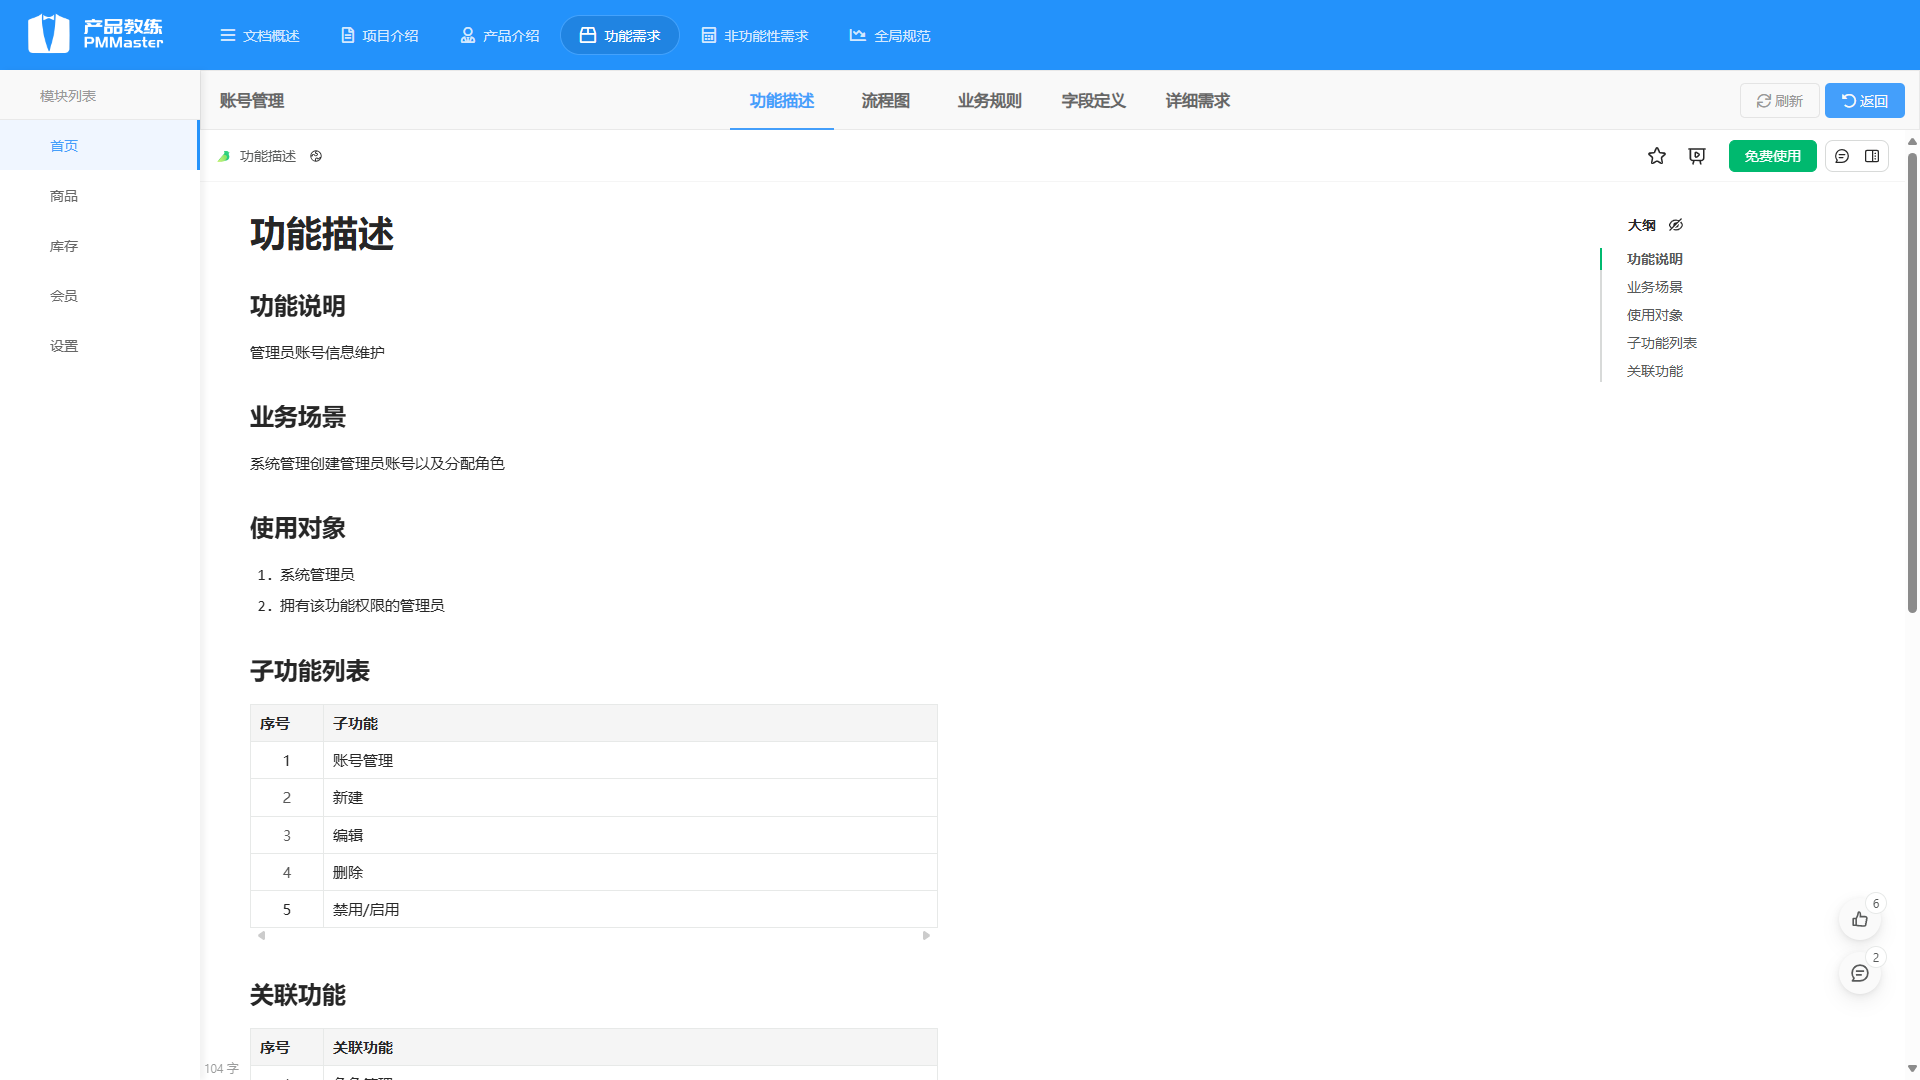Image resolution: width=1920 pixels, height=1080 pixels.
Task: Click the 关联功能 column header
Action: [630, 1048]
